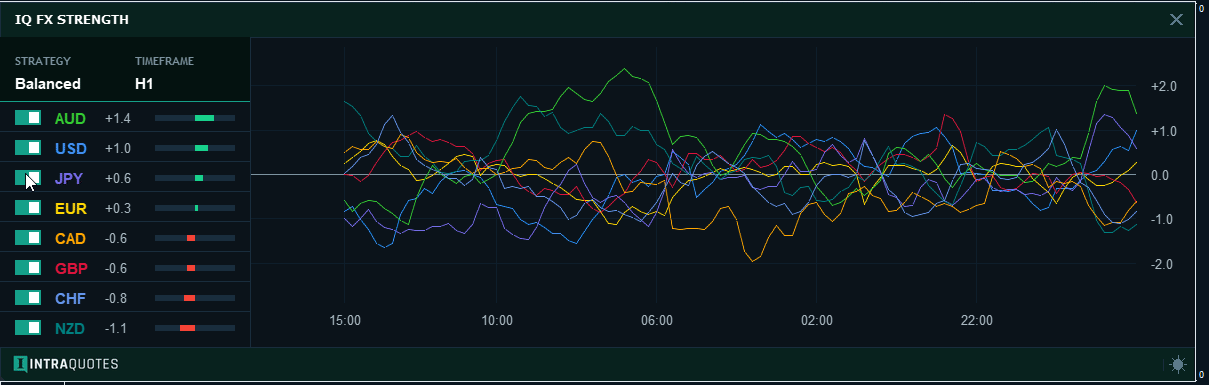The image size is (1209, 385).
Task: Select the GBP currency label
Action: pos(70,269)
